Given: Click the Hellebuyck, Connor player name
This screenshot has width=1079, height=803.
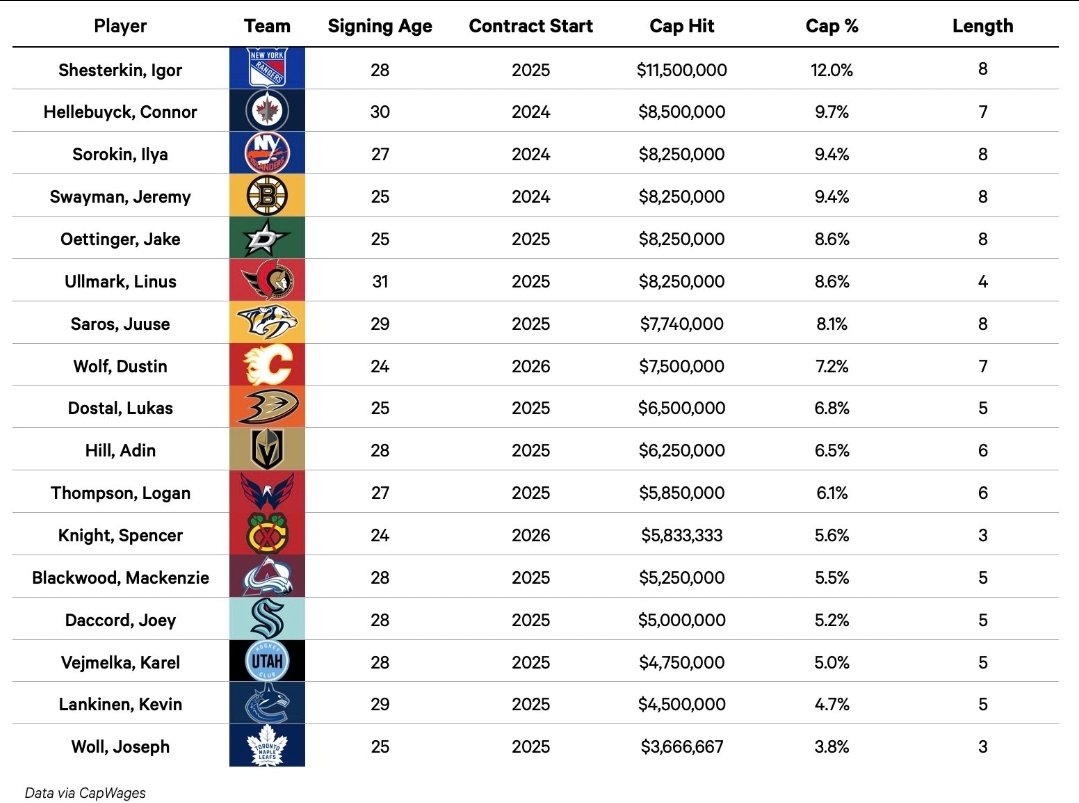Looking at the screenshot, I should point(120,112).
